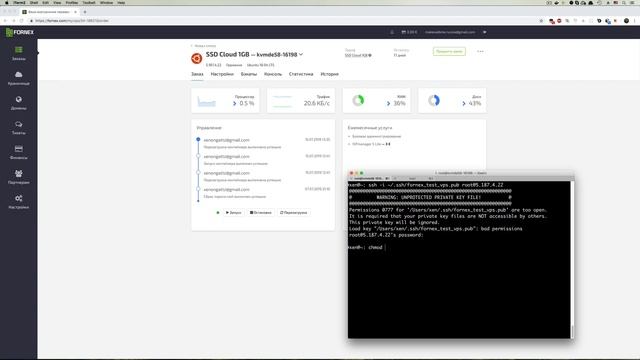Click the green extend order button

(449, 51)
